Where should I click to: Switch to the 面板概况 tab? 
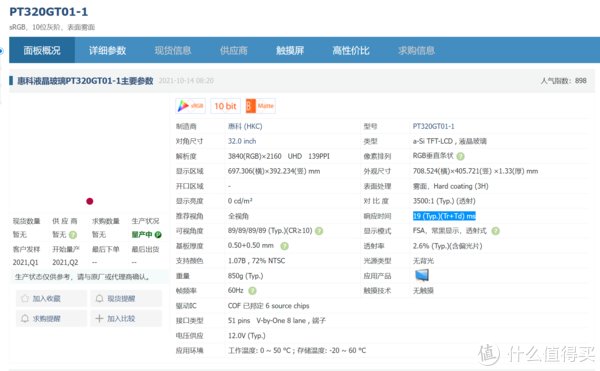[42, 50]
